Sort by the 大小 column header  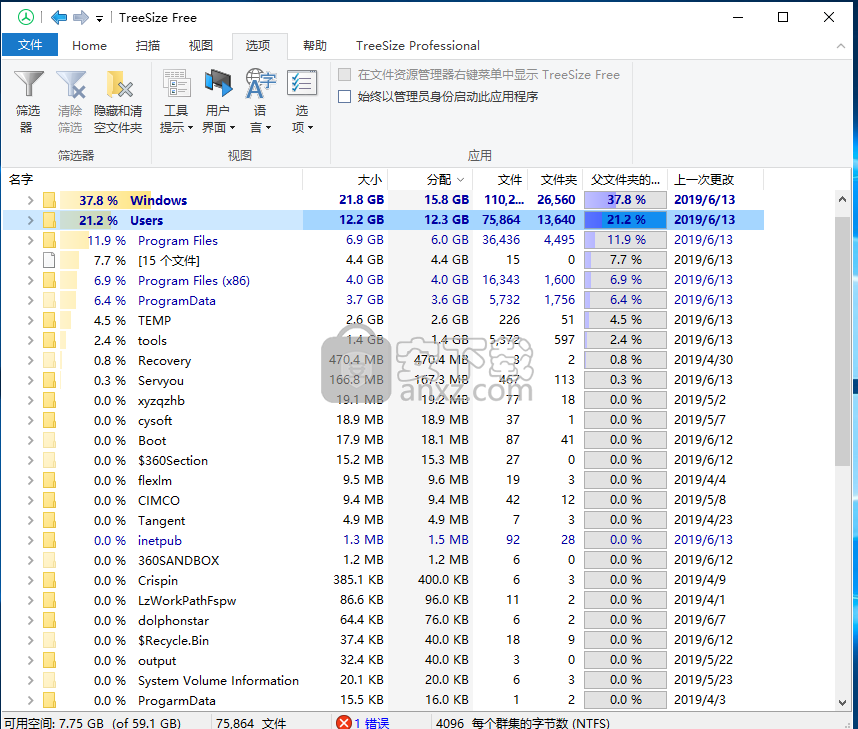(x=345, y=180)
